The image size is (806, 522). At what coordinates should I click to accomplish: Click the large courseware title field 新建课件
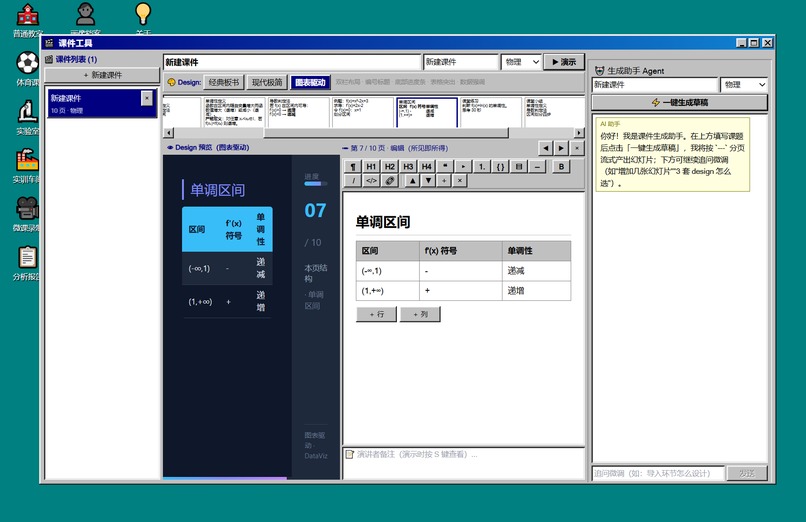pyautogui.click(x=292, y=62)
